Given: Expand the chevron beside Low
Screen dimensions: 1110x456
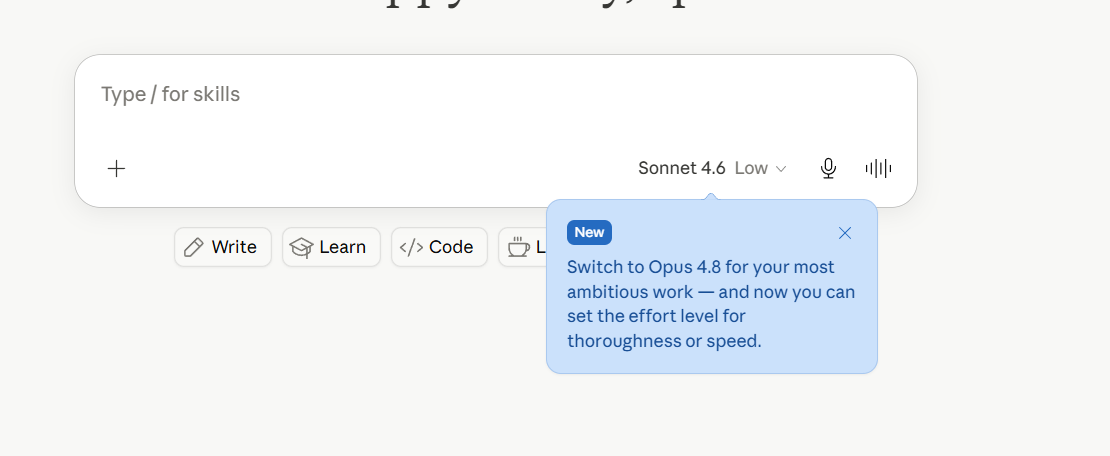Looking at the screenshot, I should tap(782, 169).
